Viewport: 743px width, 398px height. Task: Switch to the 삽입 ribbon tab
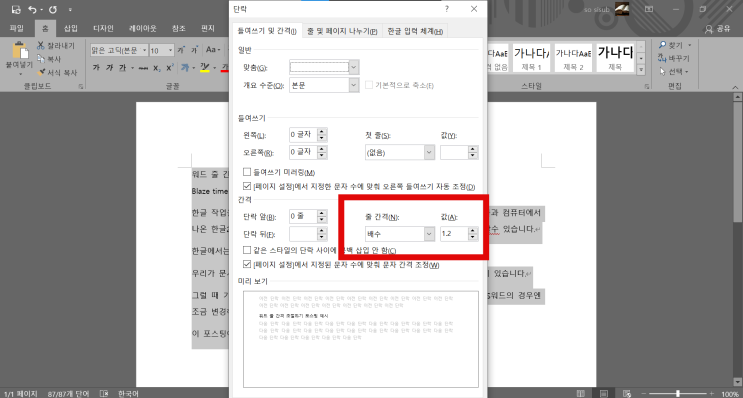click(71, 28)
